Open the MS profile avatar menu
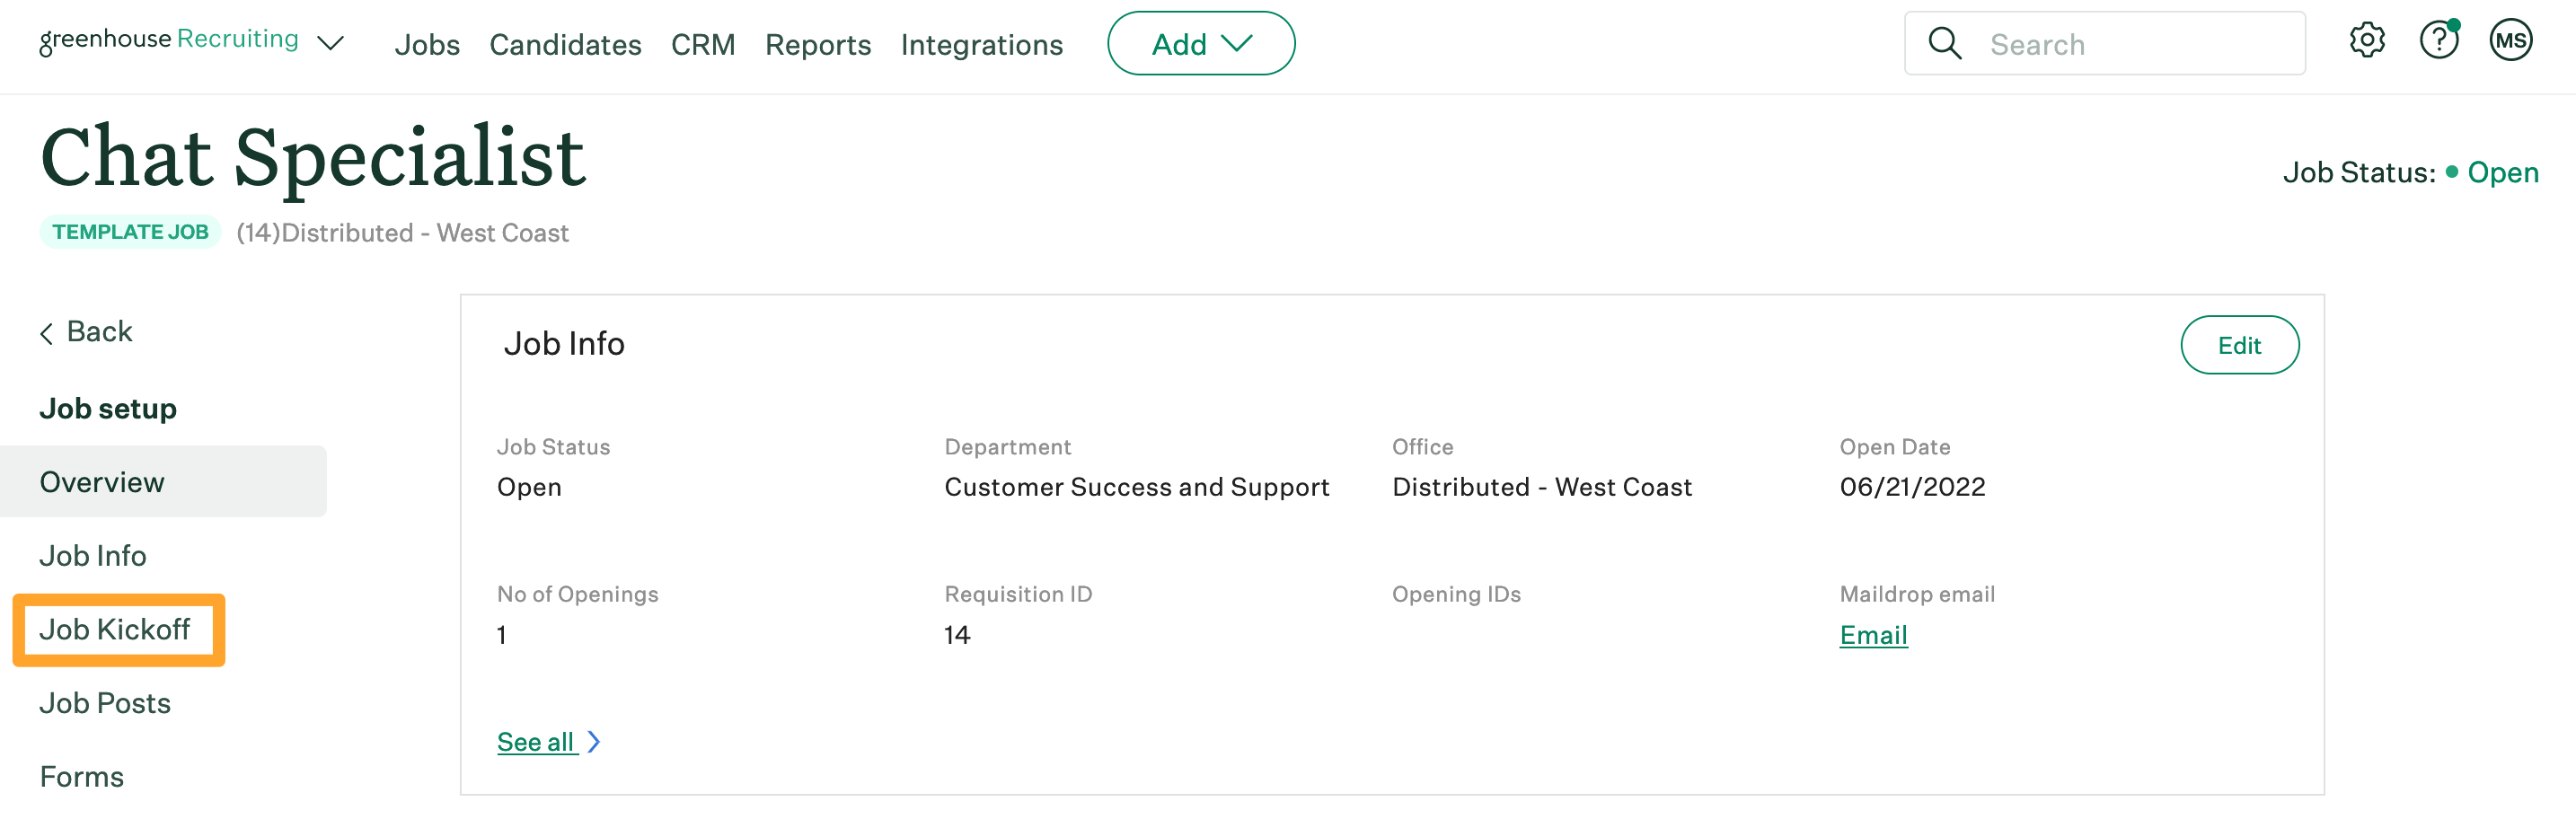2576x828 pixels. point(2512,41)
